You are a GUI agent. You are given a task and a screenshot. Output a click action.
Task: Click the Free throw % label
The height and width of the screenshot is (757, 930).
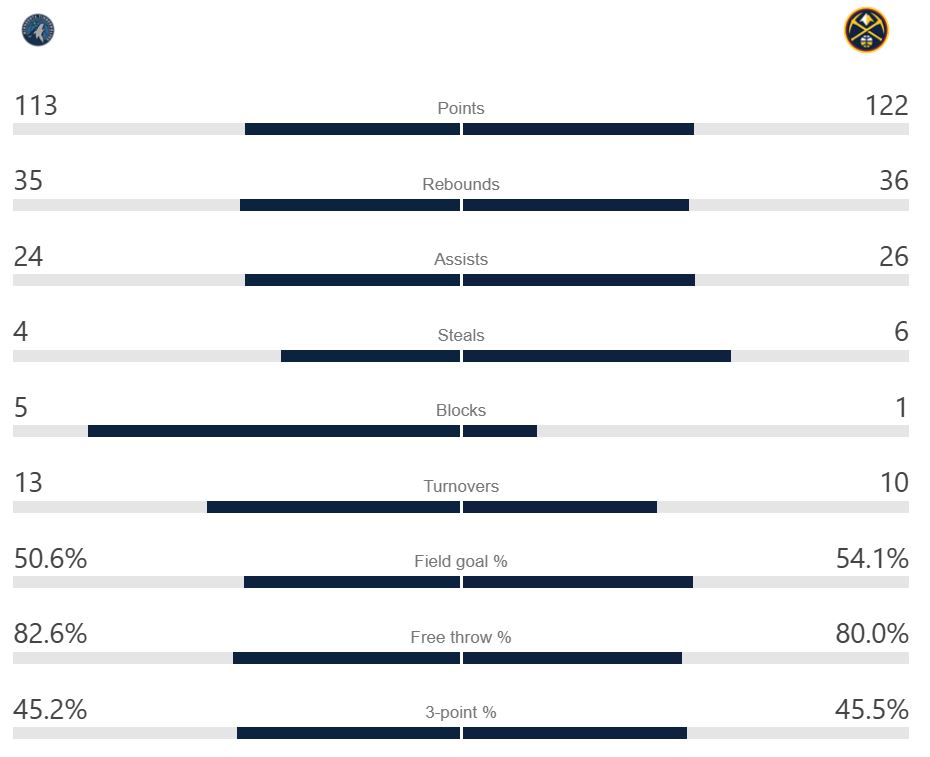pos(461,637)
